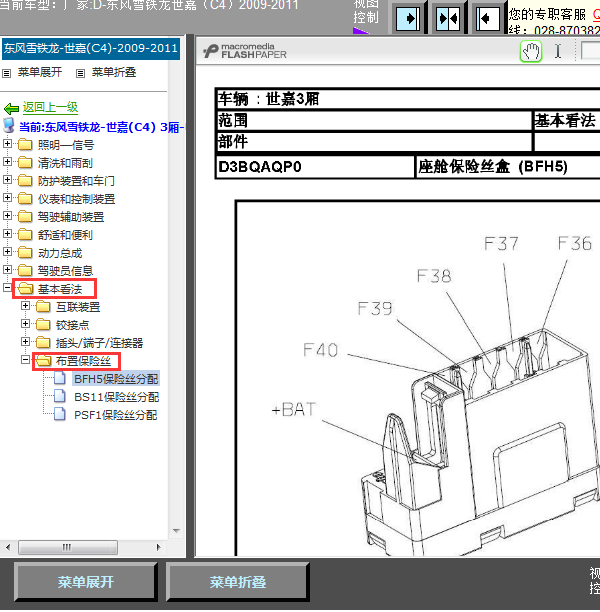Image resolution: width=600 pixels, height=612 pixels.
Task: Click the 动力总成 folder icon
Action: pos(25,253)
